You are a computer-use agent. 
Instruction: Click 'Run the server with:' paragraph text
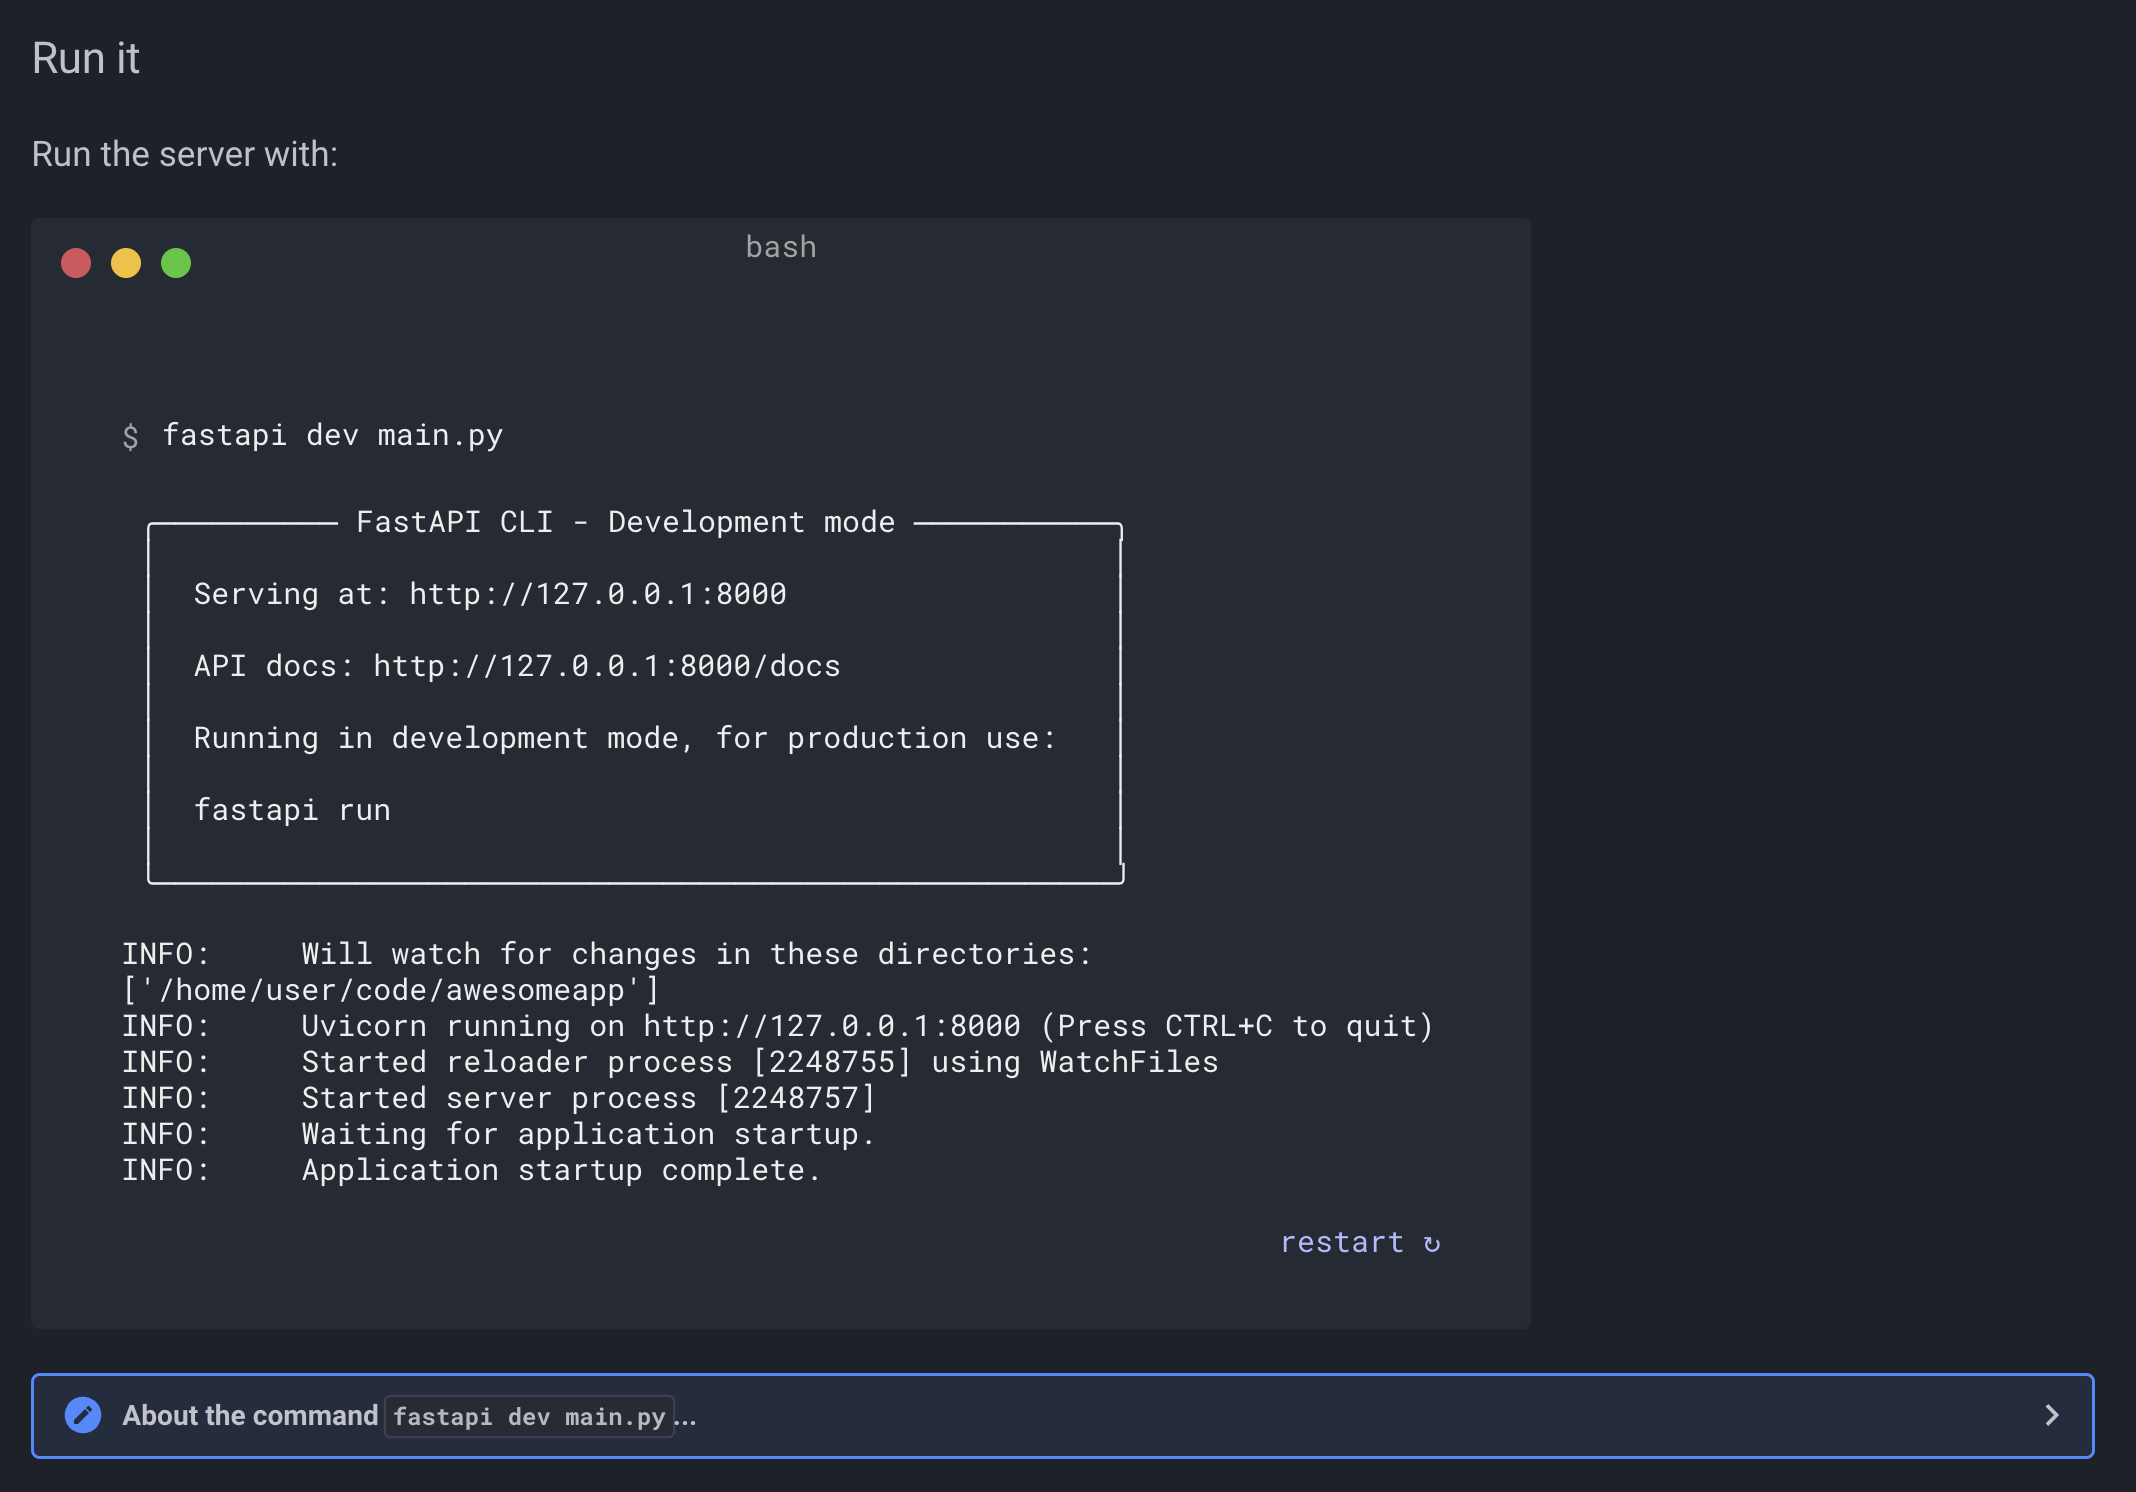[x=185, y=154]
